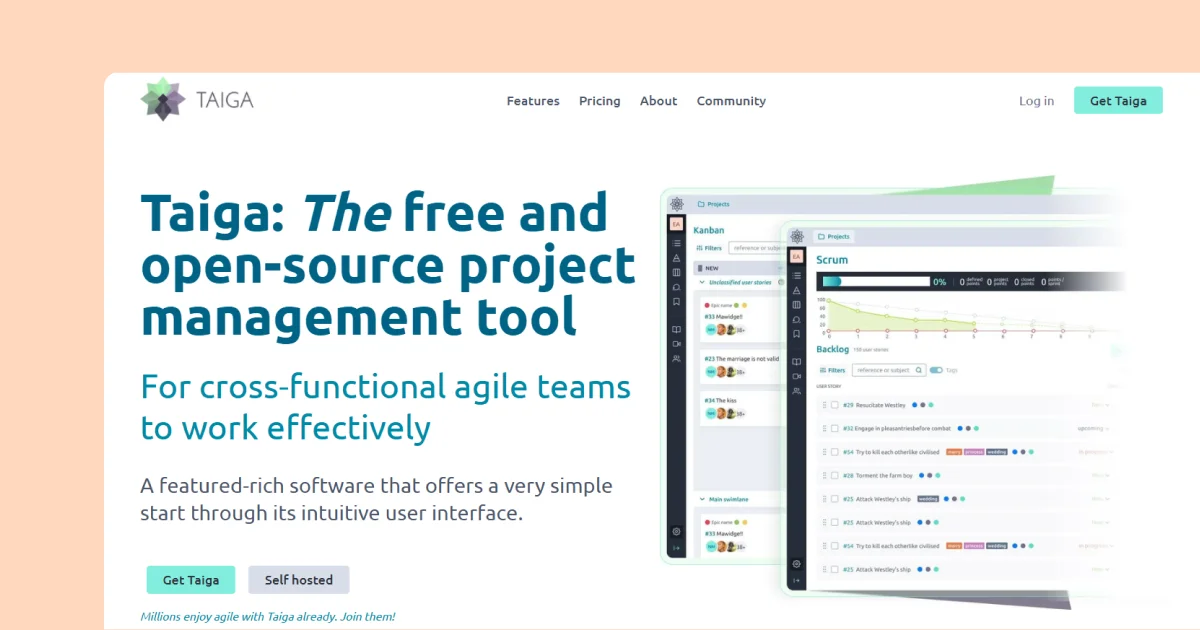Image resolution: width=1200 pixels, height=630 pixels.
Task: Open settings gear in Scrum sidebar
Action: click(x=796, y=564)
